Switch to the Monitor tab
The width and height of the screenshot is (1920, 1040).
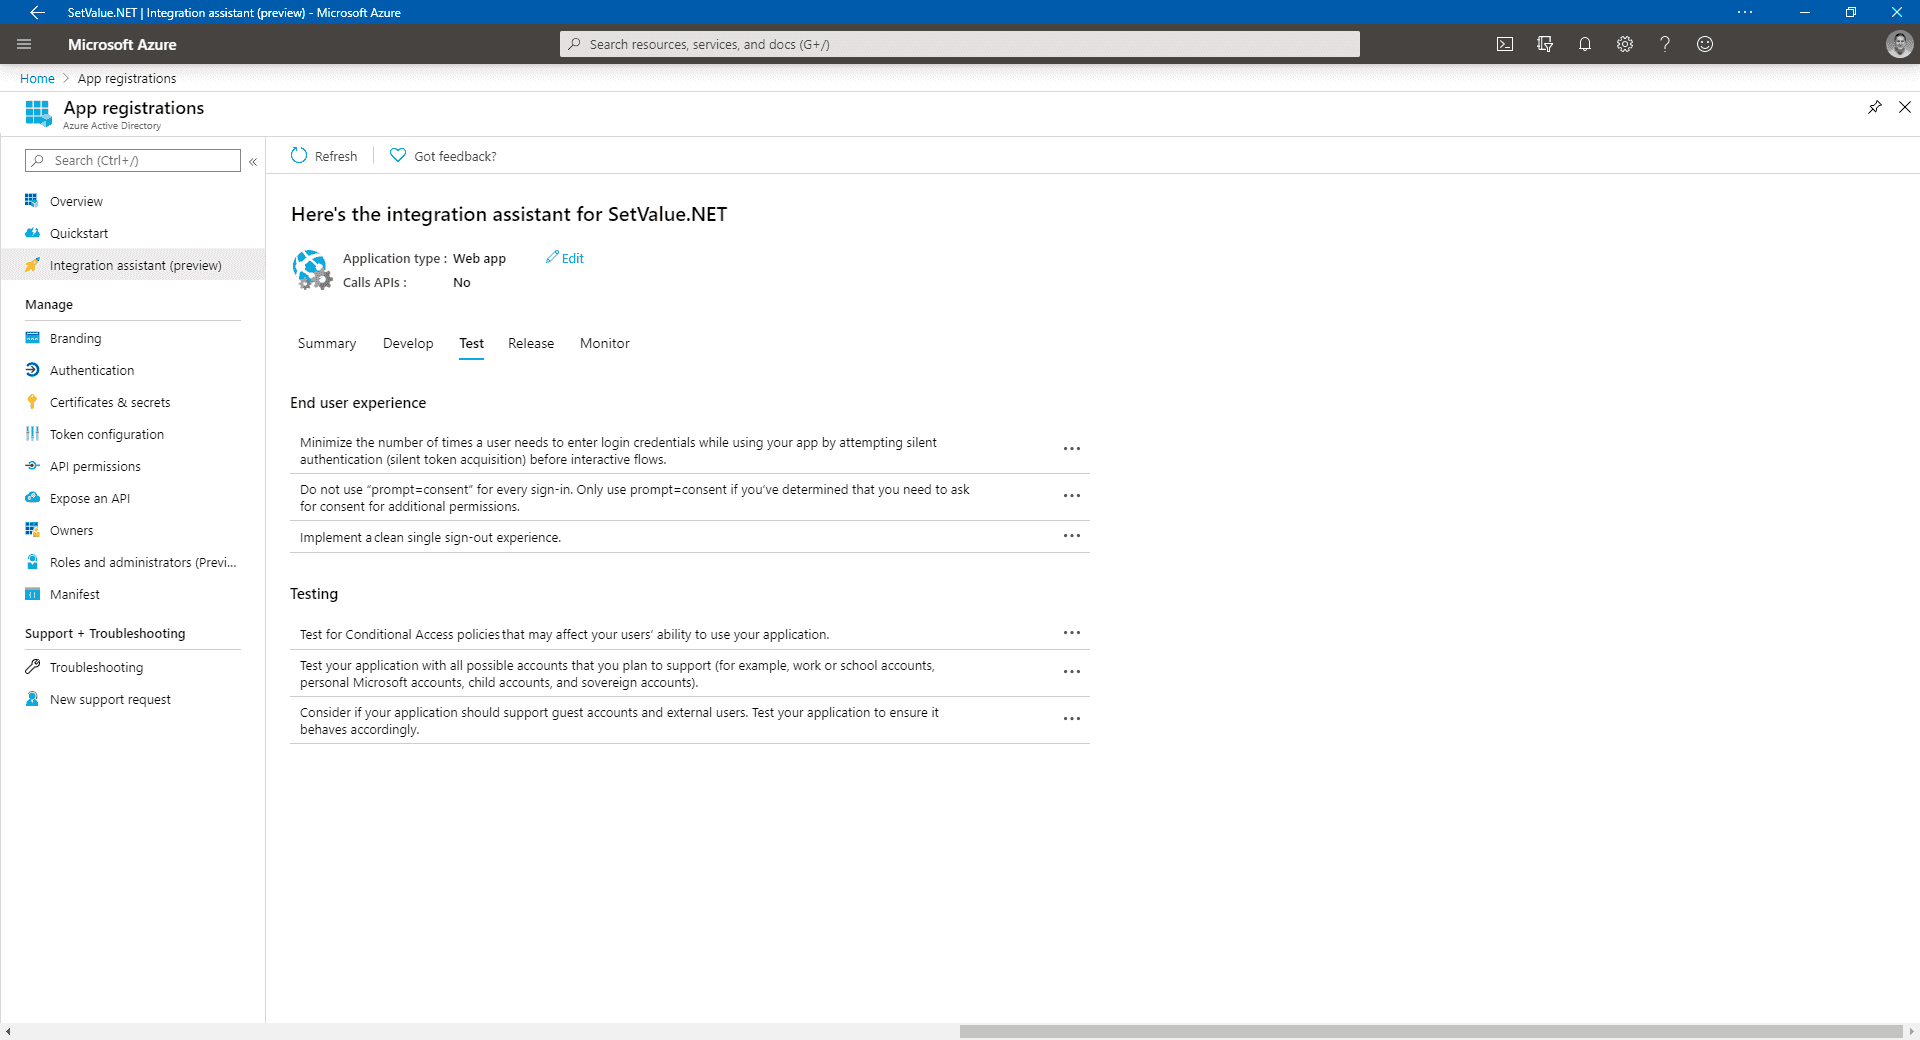[x=605, y=343]
